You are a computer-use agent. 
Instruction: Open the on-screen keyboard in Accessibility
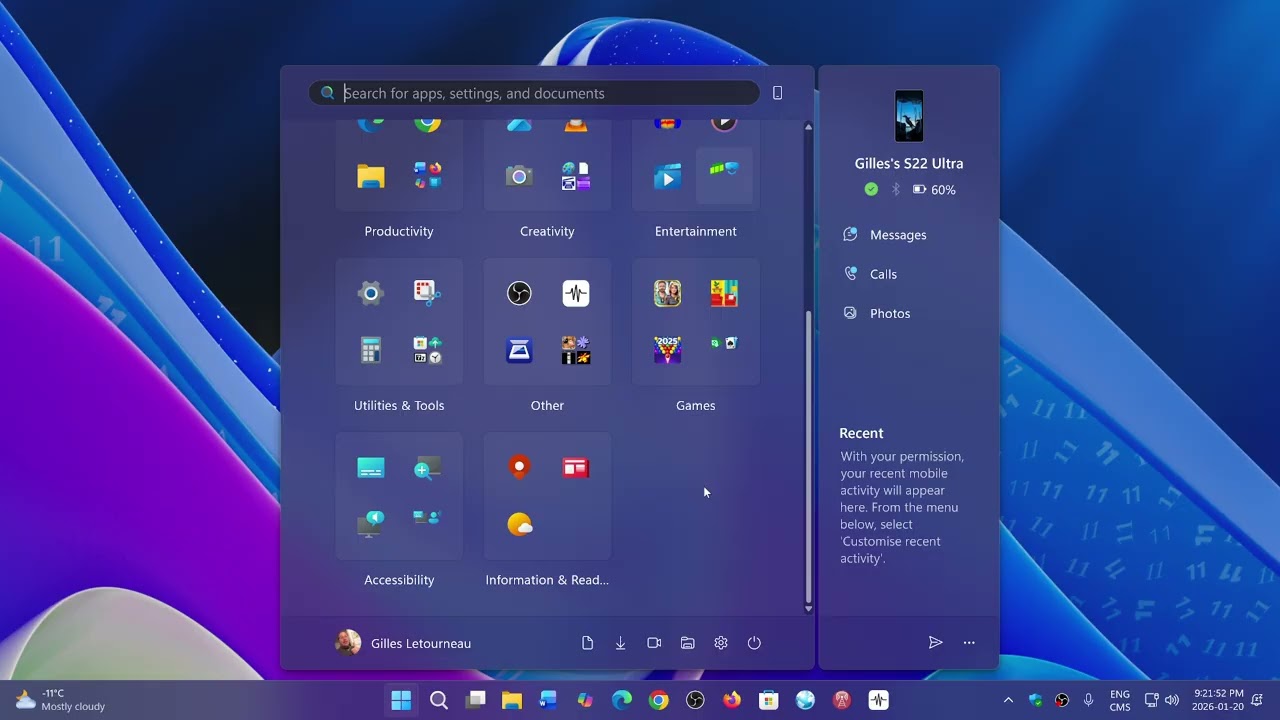pyautogui.click(x=371, y=468)
